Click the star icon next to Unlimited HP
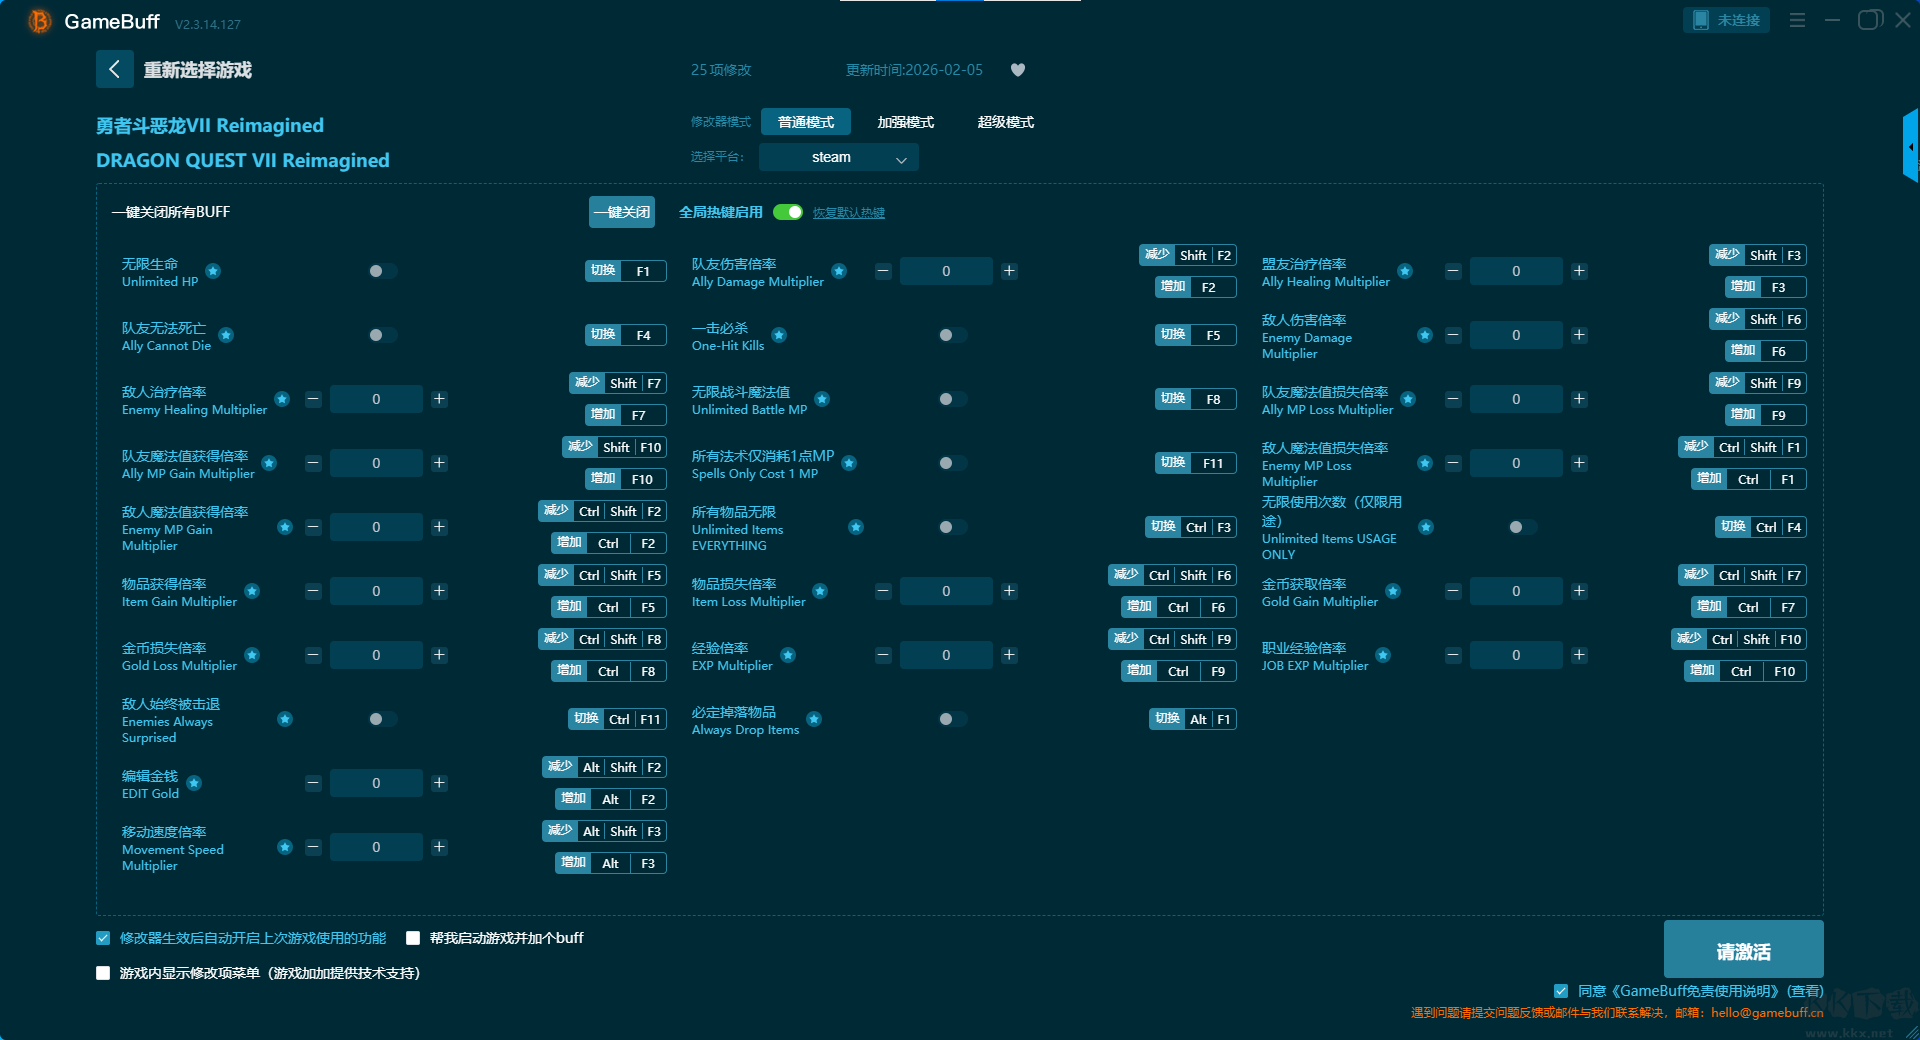Viewport: 1920px width, 1040px height. click(213, 271)
